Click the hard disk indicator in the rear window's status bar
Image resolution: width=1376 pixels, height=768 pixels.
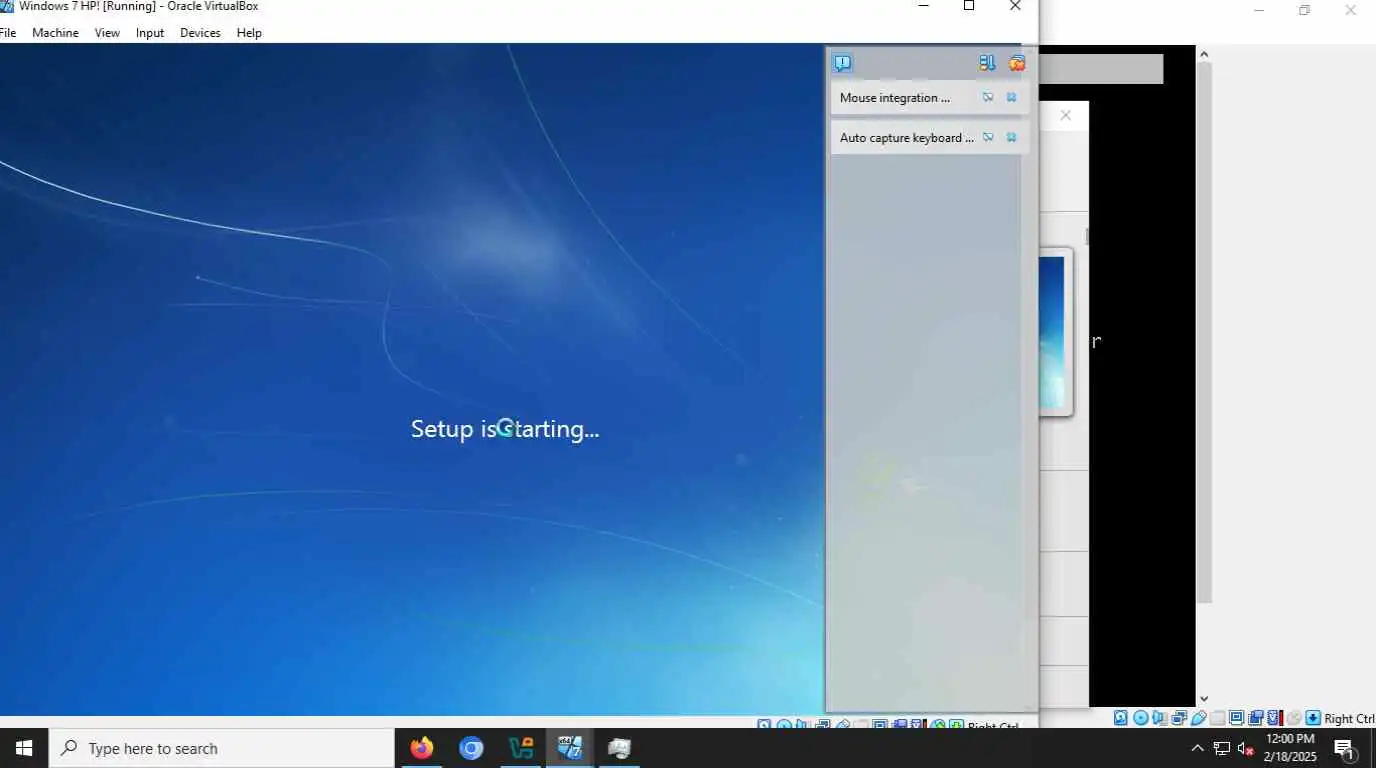(1121, 718)
